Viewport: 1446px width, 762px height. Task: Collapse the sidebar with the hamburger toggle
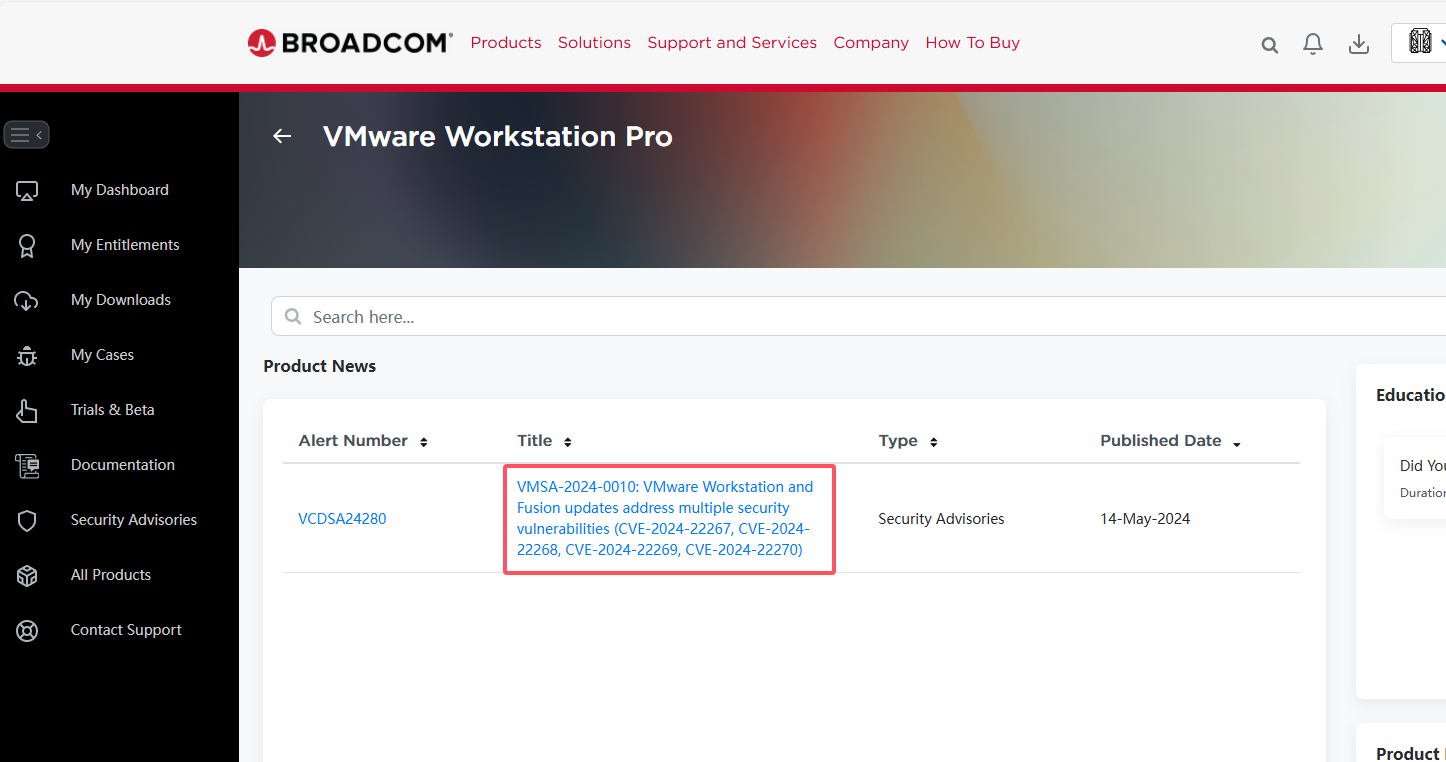point(27,134)
